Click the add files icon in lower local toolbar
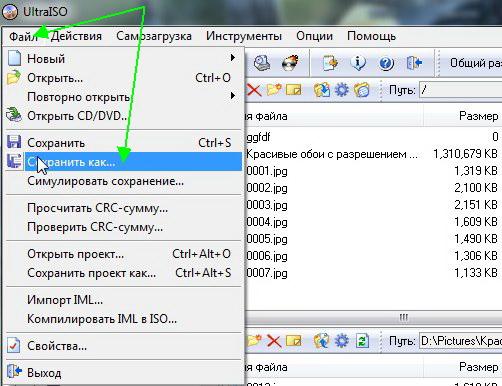 322,341
